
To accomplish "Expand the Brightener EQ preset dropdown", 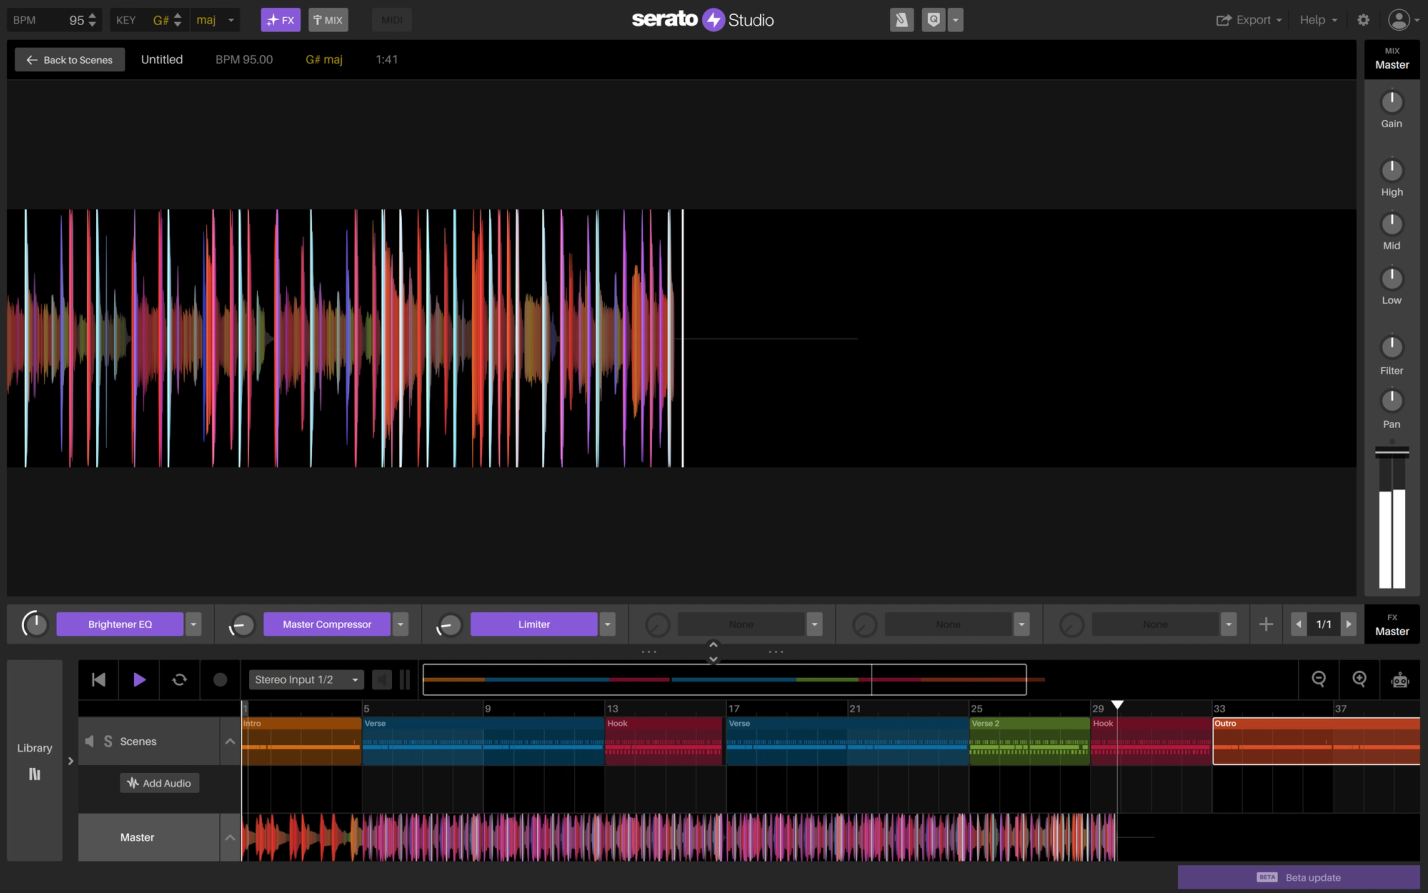I will point(194,624).
